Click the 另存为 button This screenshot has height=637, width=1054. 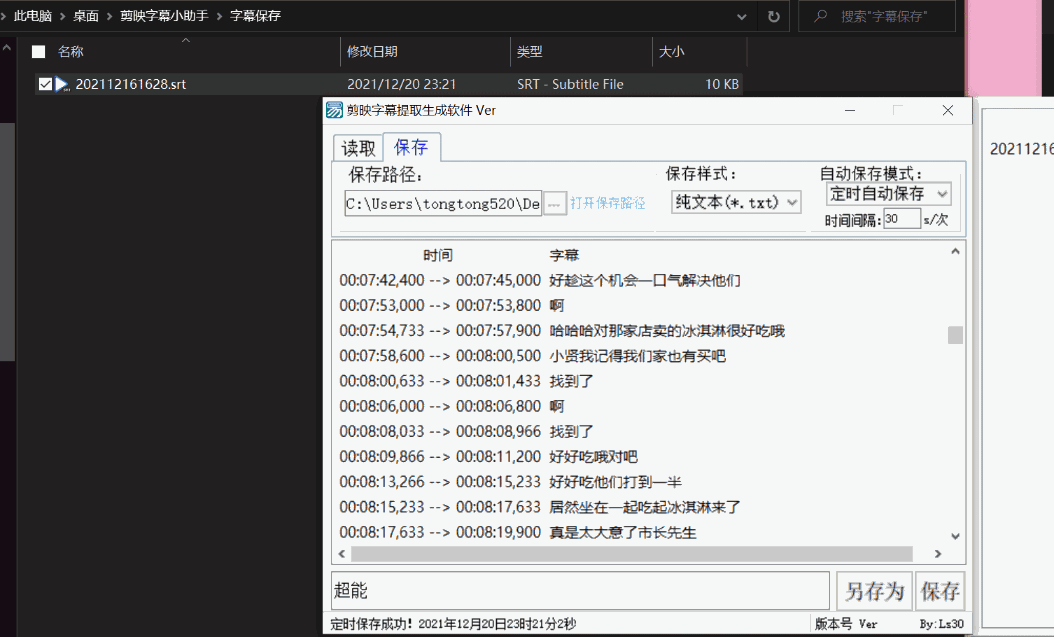point(874,591)
